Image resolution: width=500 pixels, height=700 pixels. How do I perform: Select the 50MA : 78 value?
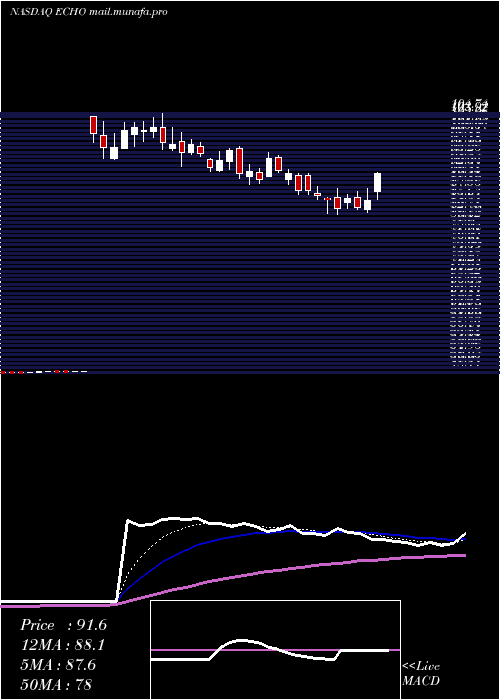tap(56, 684)
